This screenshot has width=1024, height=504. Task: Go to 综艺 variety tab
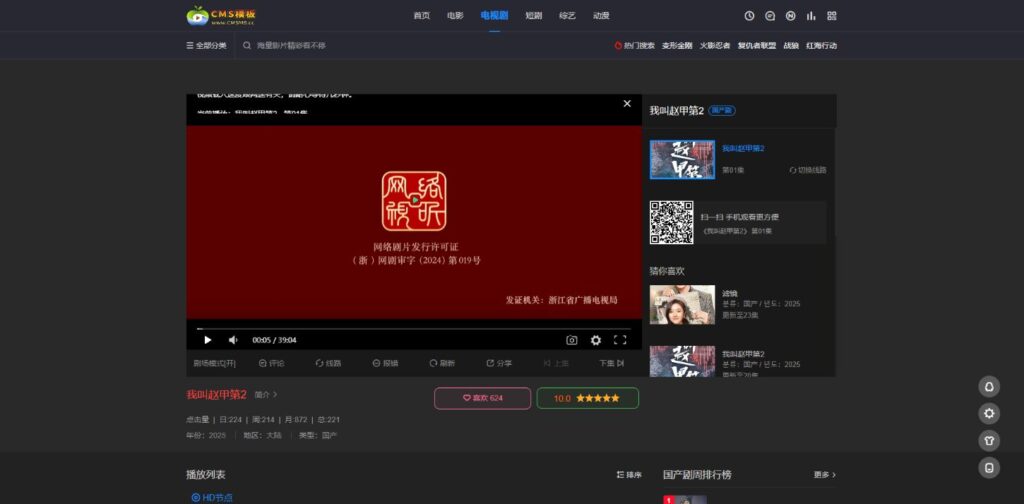click(568, 16)
